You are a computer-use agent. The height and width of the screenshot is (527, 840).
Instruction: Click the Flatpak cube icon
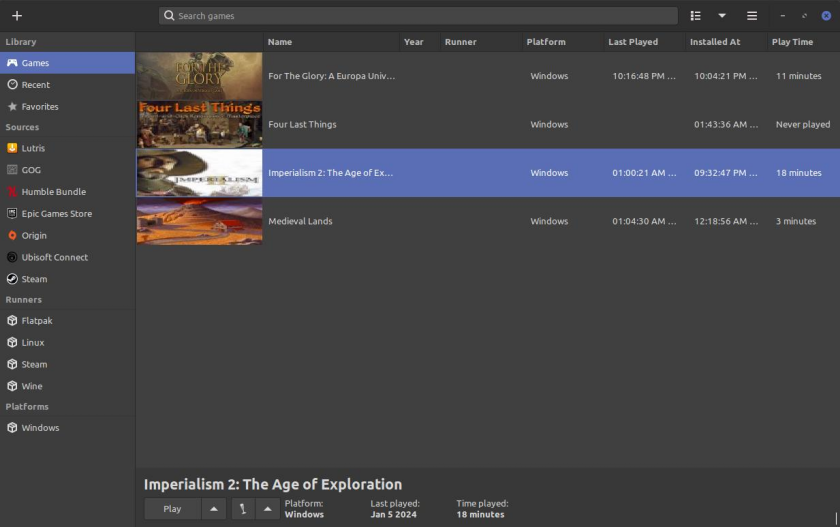pyautogui.click(x=12, y=320)
